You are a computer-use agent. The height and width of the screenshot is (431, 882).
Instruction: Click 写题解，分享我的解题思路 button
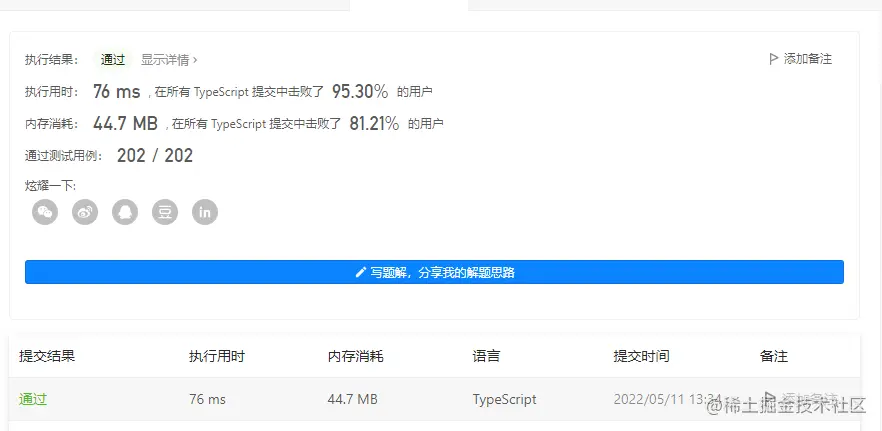point(434,272)
